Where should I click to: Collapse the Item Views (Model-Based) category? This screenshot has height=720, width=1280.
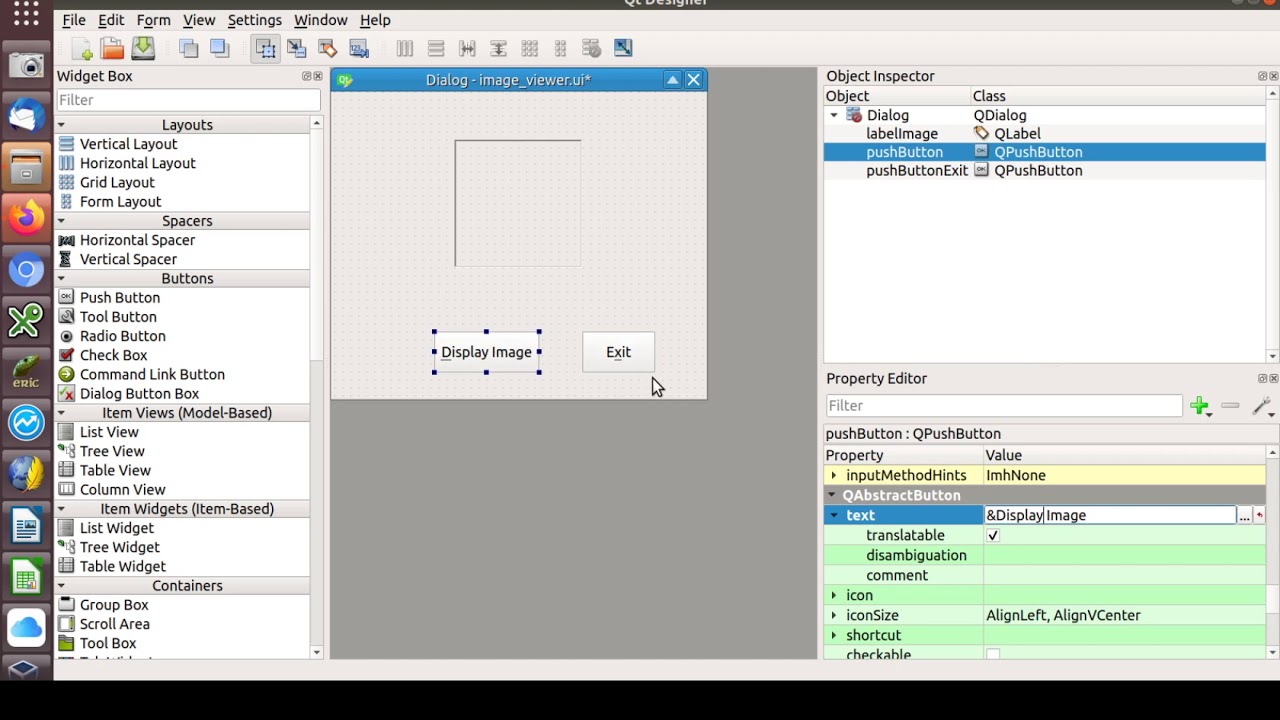pyautogui.click(x=61, y=413)
